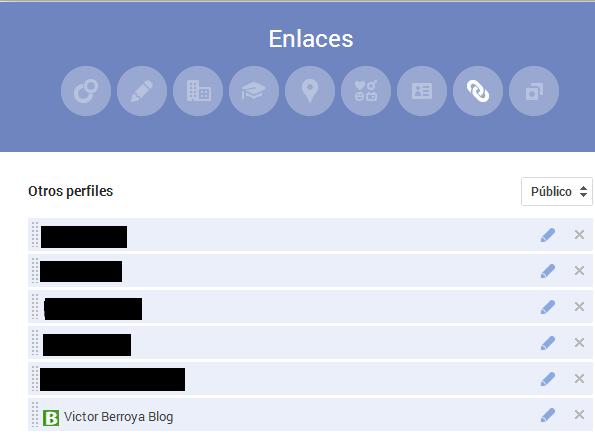The width and height of the screenshot is (595, 435).
Task: Delete the first redacted profile entry
Action: tap(579, 235)
